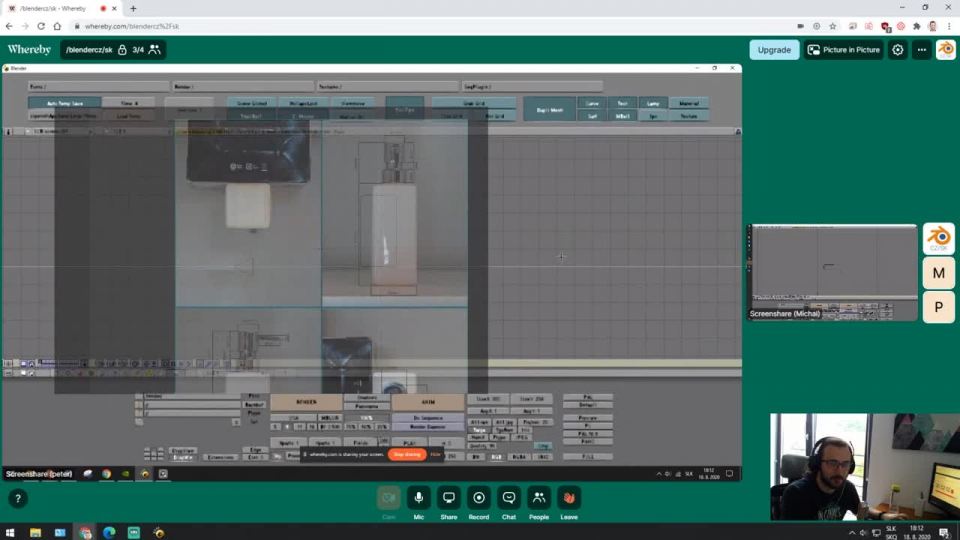Screen dimensions: 960x540
Task: Open the Edge browser from the taskbar
Action: 110,533
